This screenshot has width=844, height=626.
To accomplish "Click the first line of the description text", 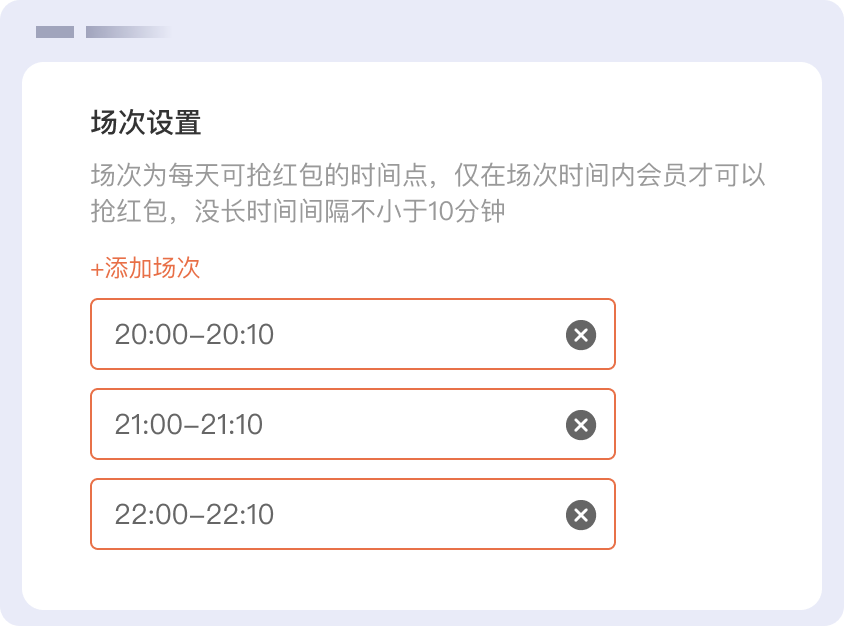I will 428,176.
